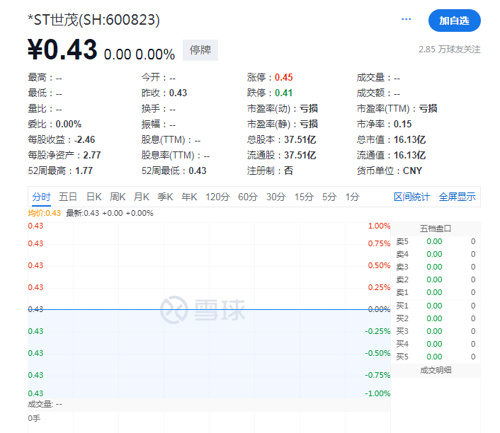Switch to the 日K chart tab
The height and width of the screenshot is (433, 500).
click(x=94, y=197)
